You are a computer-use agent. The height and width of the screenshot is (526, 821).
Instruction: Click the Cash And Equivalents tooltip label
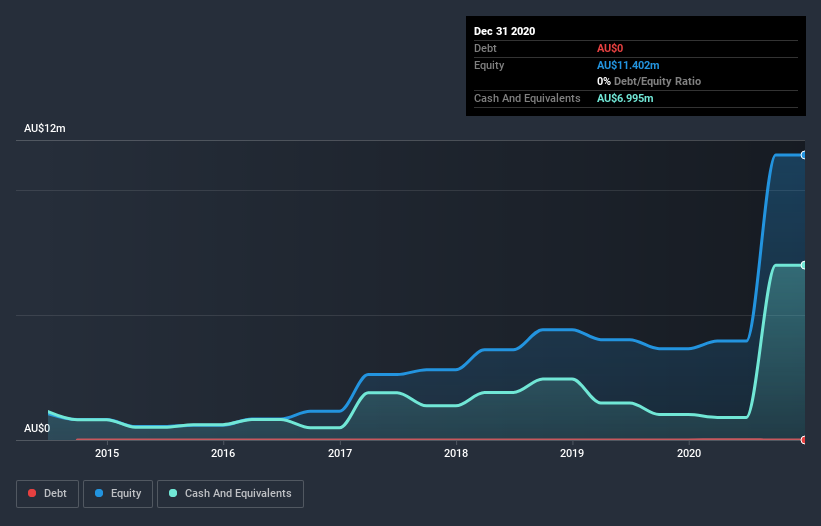tap(527, 98)
